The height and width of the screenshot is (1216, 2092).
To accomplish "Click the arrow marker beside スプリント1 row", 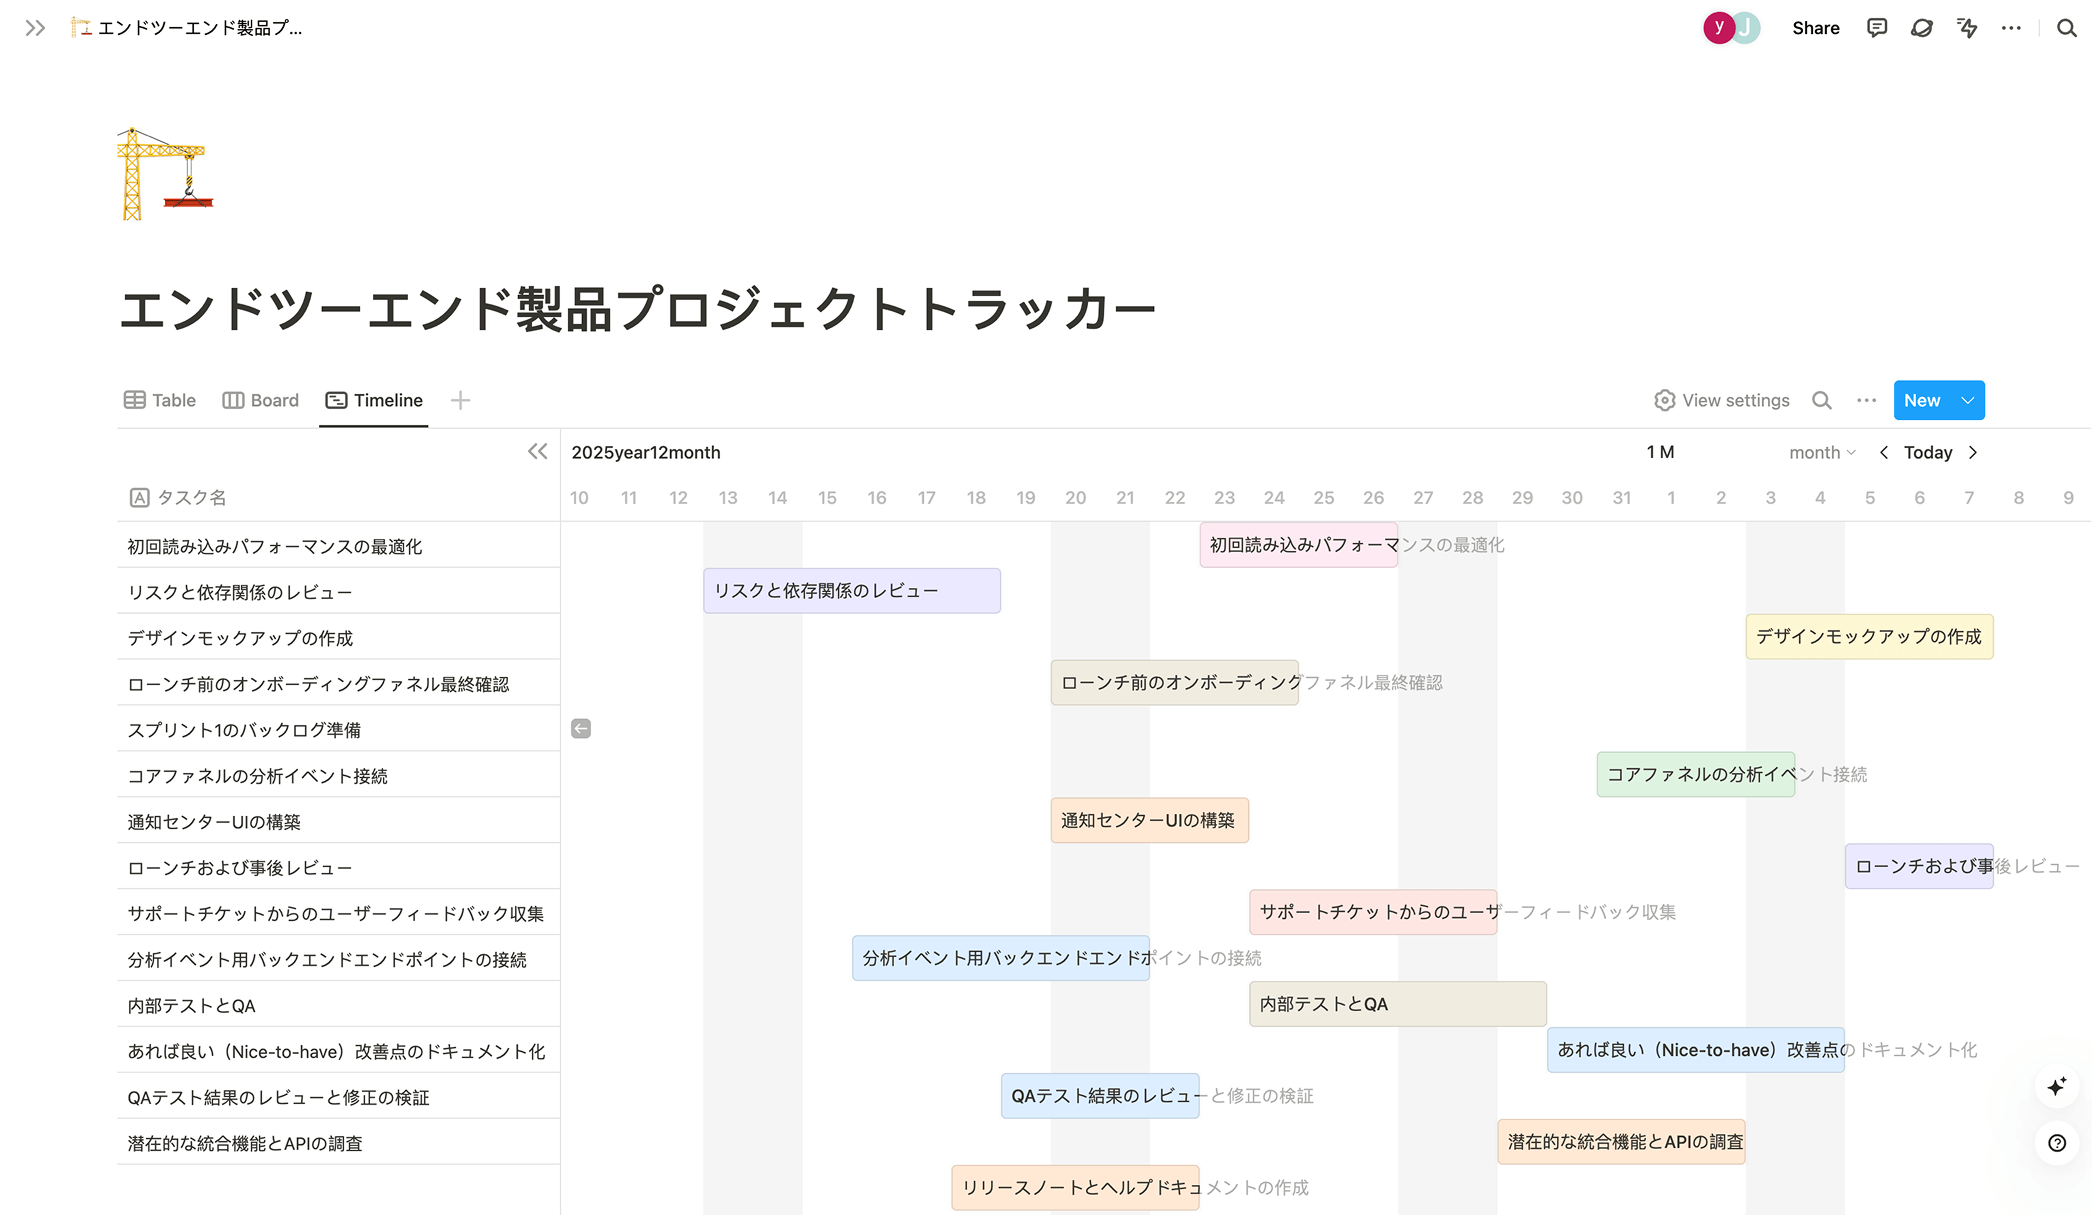I will coord(580,728).
